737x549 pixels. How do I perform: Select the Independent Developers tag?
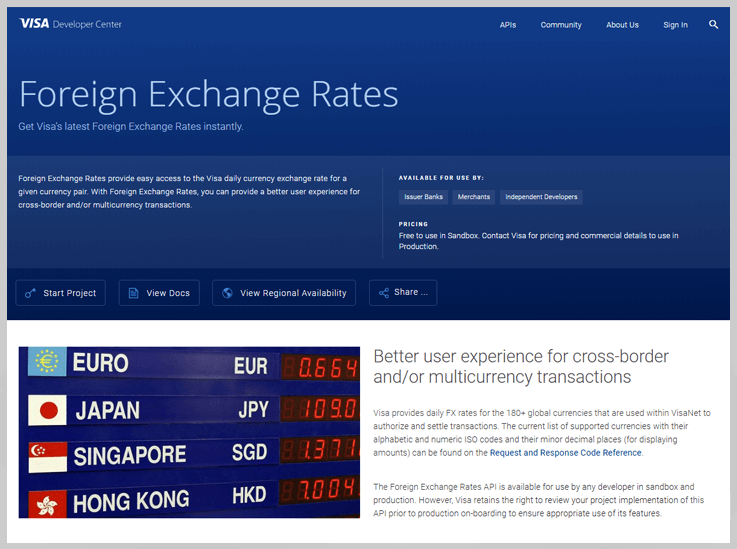pos(541,197)
